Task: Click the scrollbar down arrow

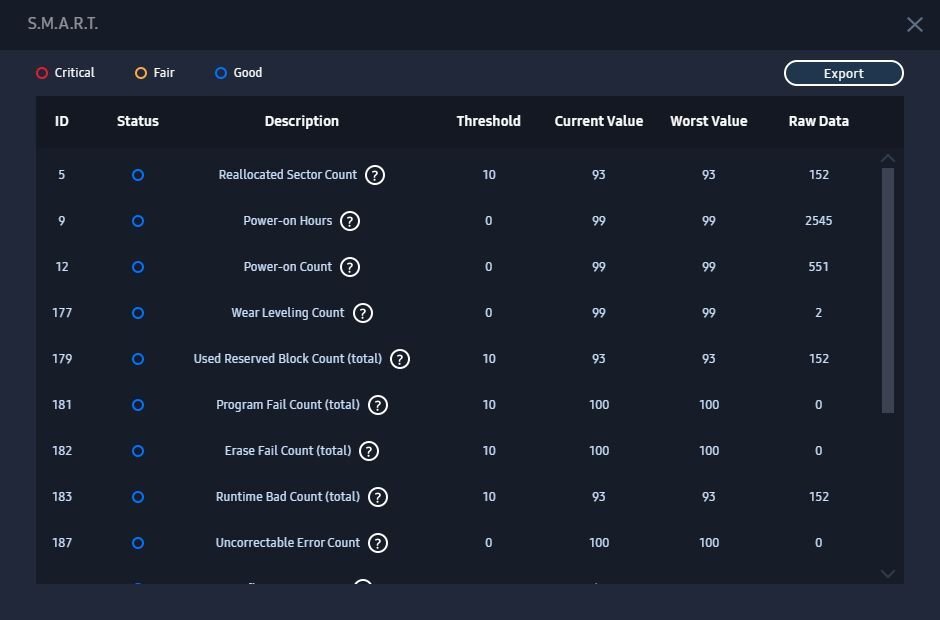Action: [x=888, y=574]
